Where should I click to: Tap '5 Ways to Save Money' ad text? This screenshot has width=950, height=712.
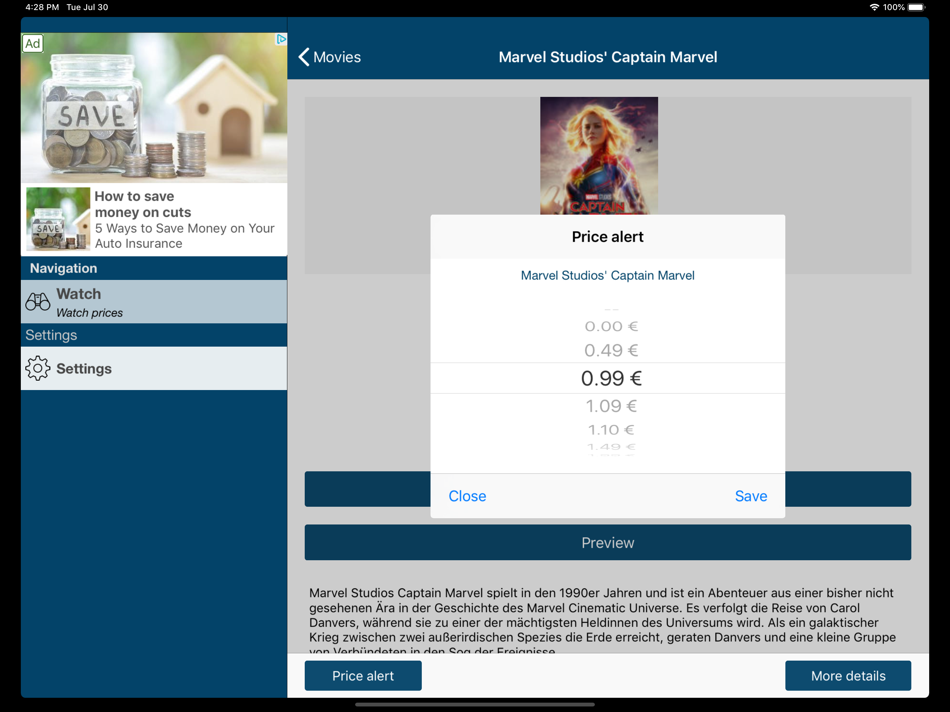click(185, 236)
